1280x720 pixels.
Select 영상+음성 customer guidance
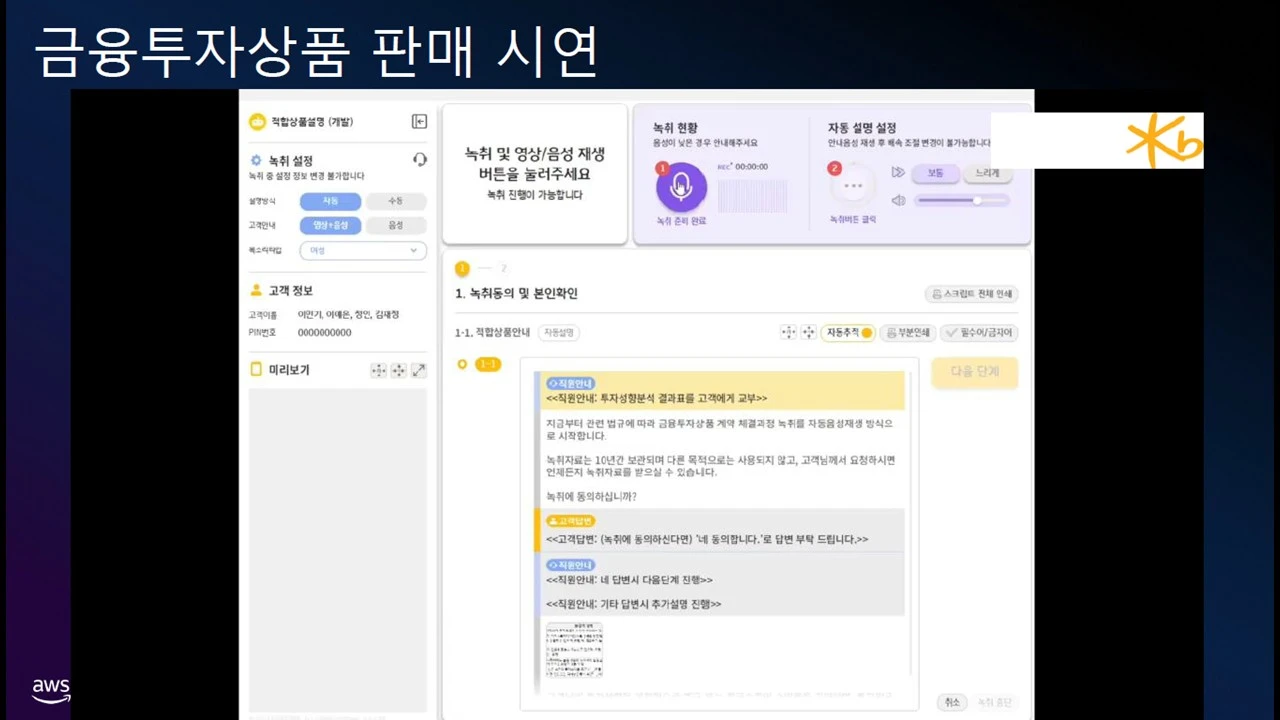(x=330, y=226)
